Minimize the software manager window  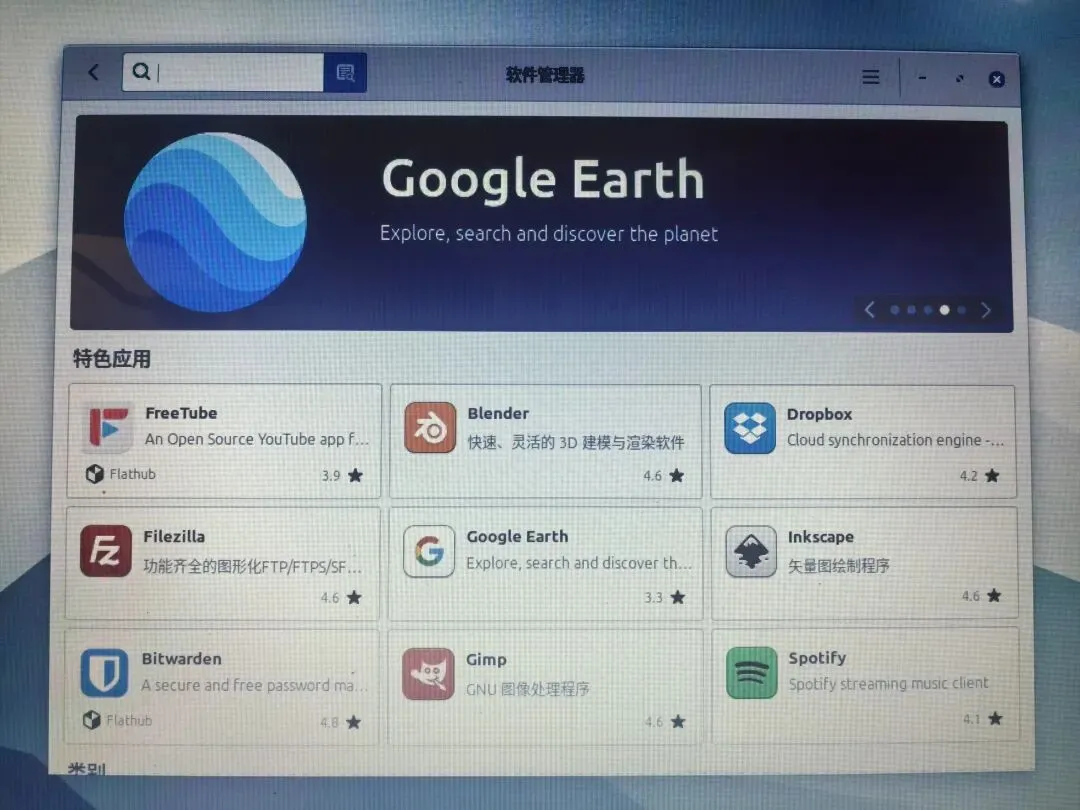[922, 78]
